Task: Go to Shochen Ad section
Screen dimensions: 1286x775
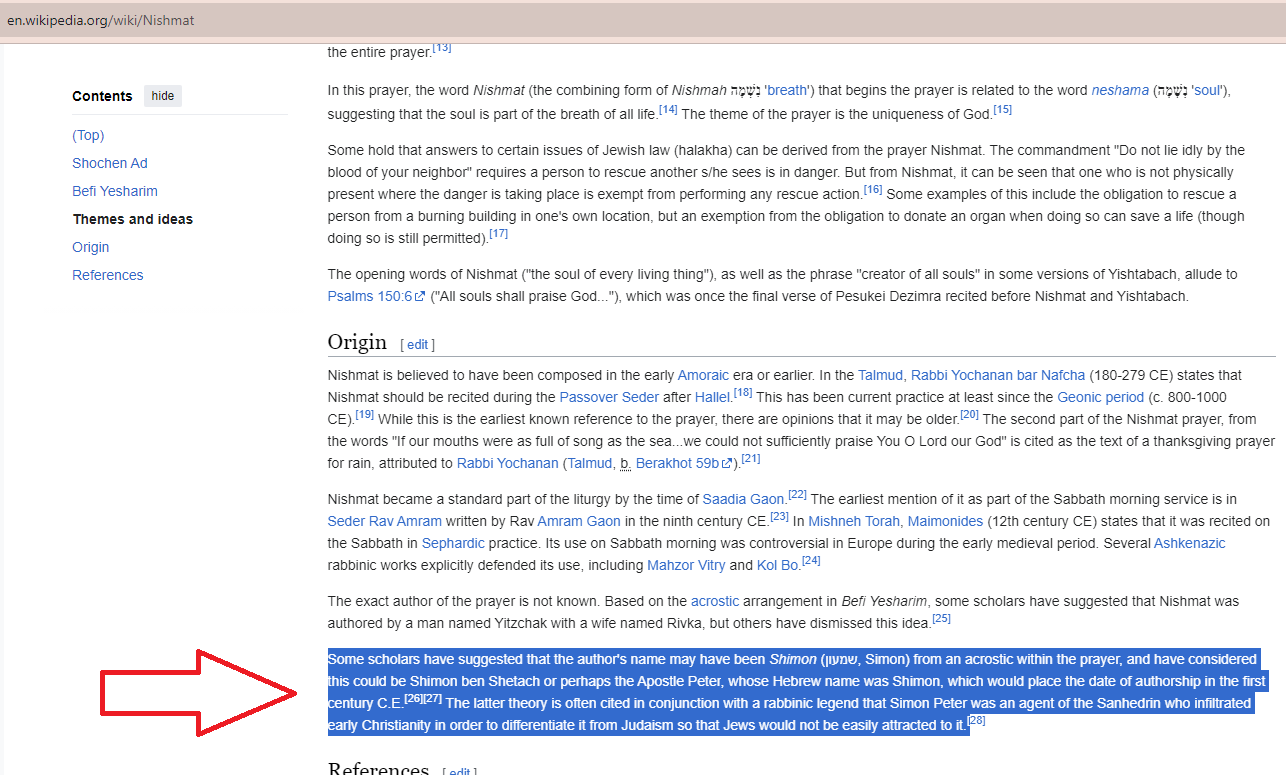Action: pos(110,163)
